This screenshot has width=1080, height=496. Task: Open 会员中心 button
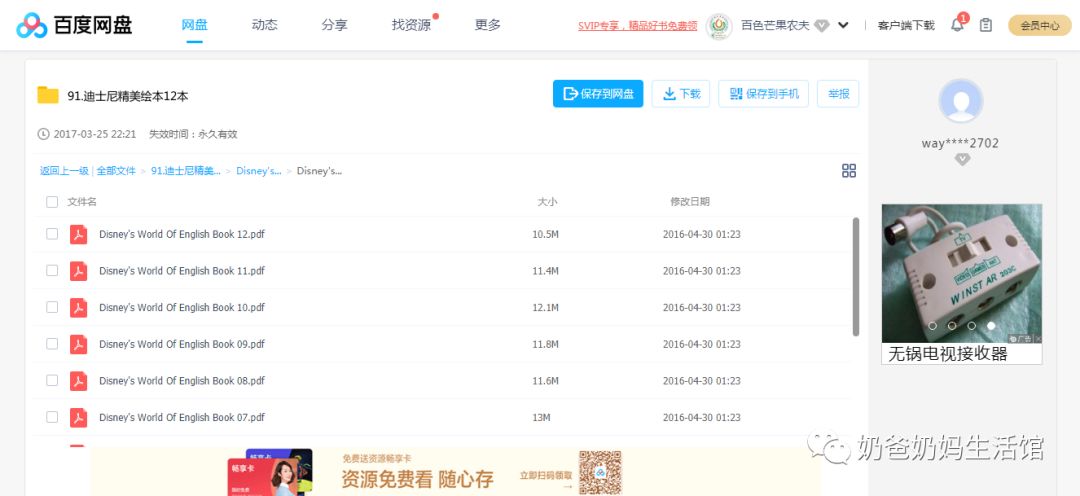pyautogui.click(x=1040, y=25)
